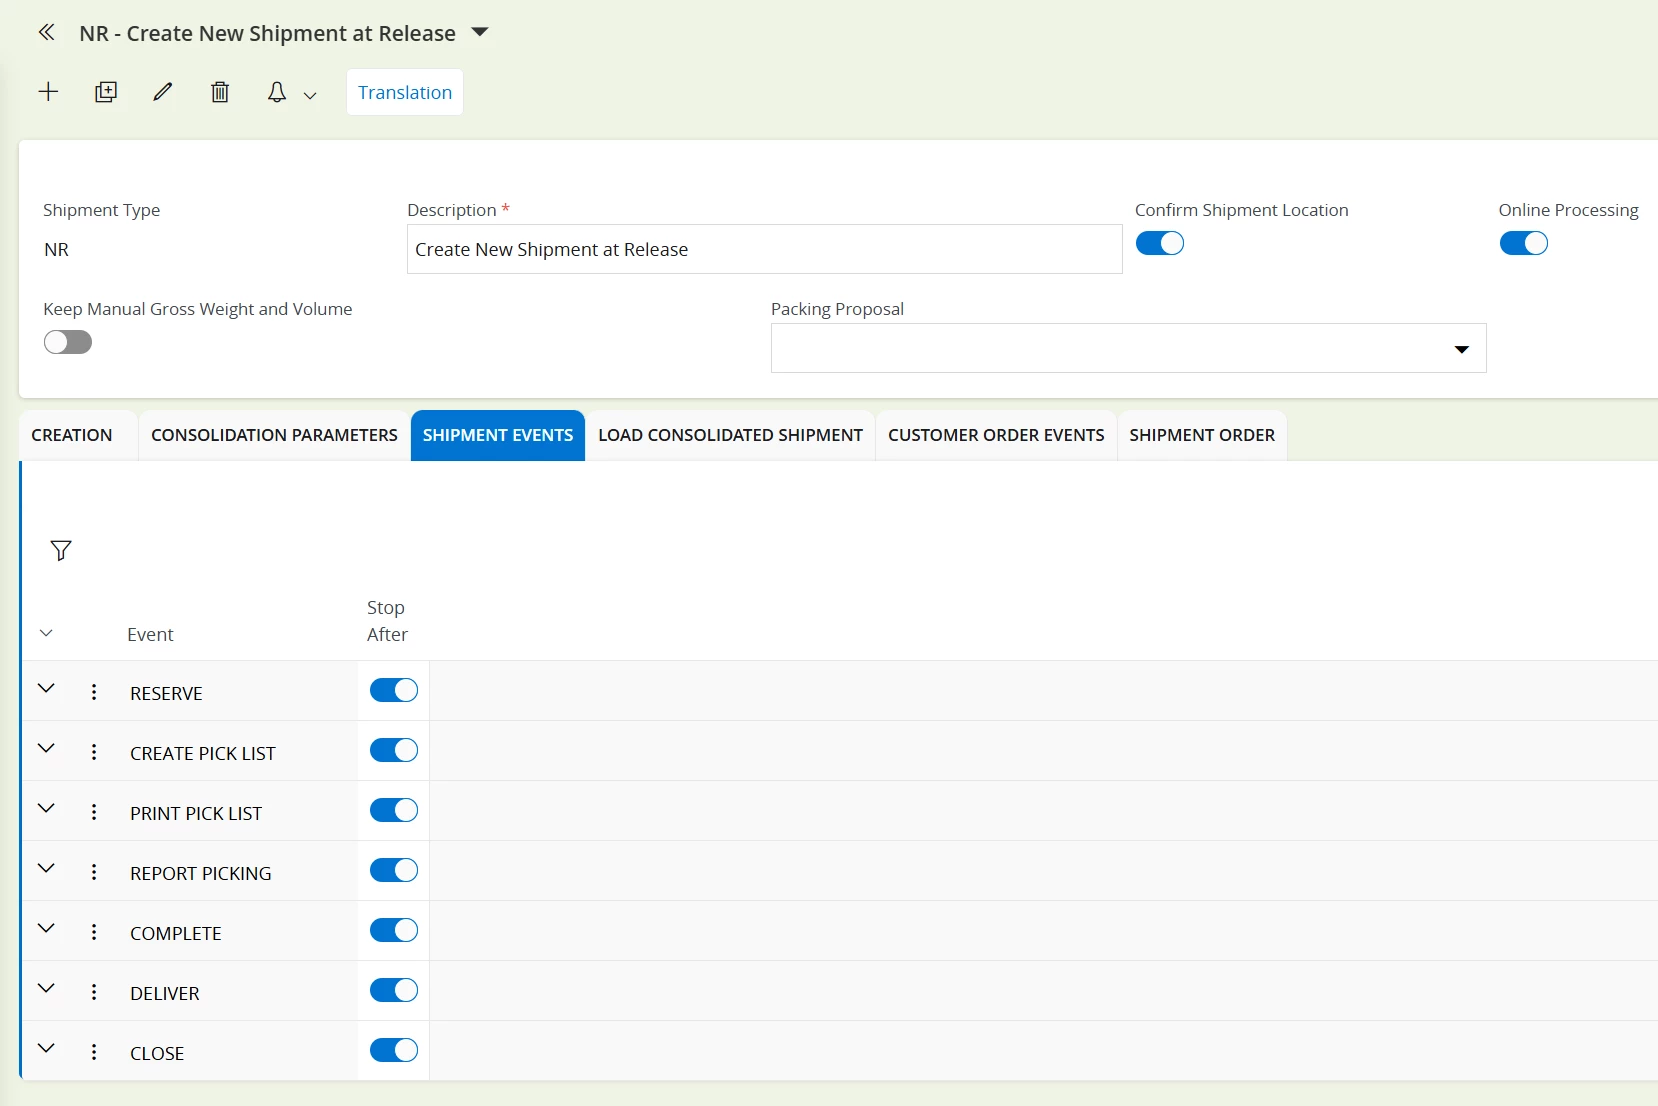Open row menu for CREATE PICK LIST
1658x1106 pixels.
pyautogui.click(x=94, y=752)
